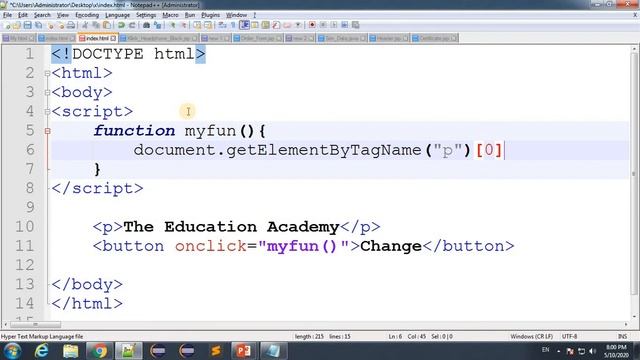This screenshot has height=360, width=640.
Task: Click the Open file toolbar icon
Action: (x=17, y=25)
